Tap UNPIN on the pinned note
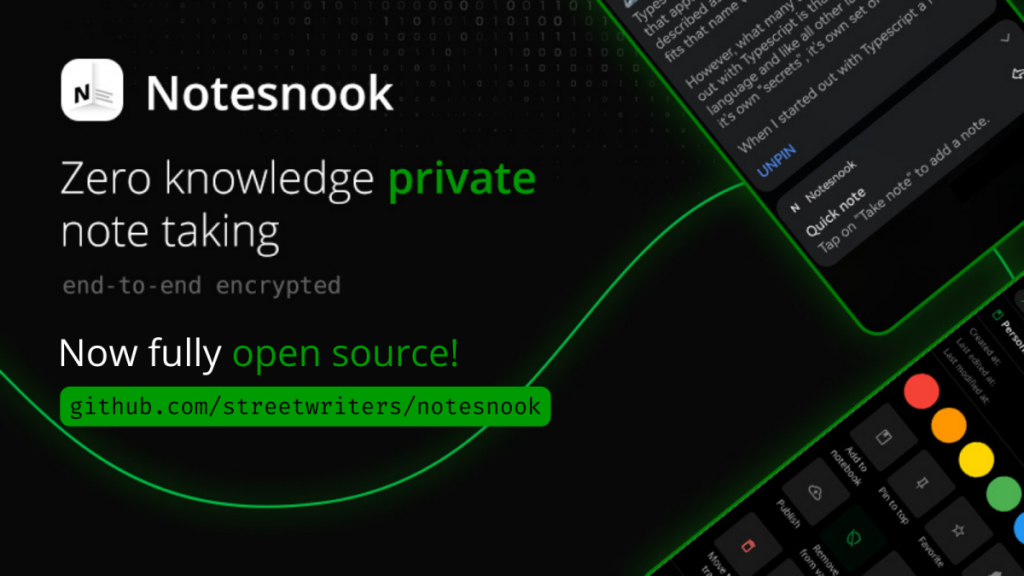Image resolution: width=1024 pixels, height=576 pixels. 776,160
